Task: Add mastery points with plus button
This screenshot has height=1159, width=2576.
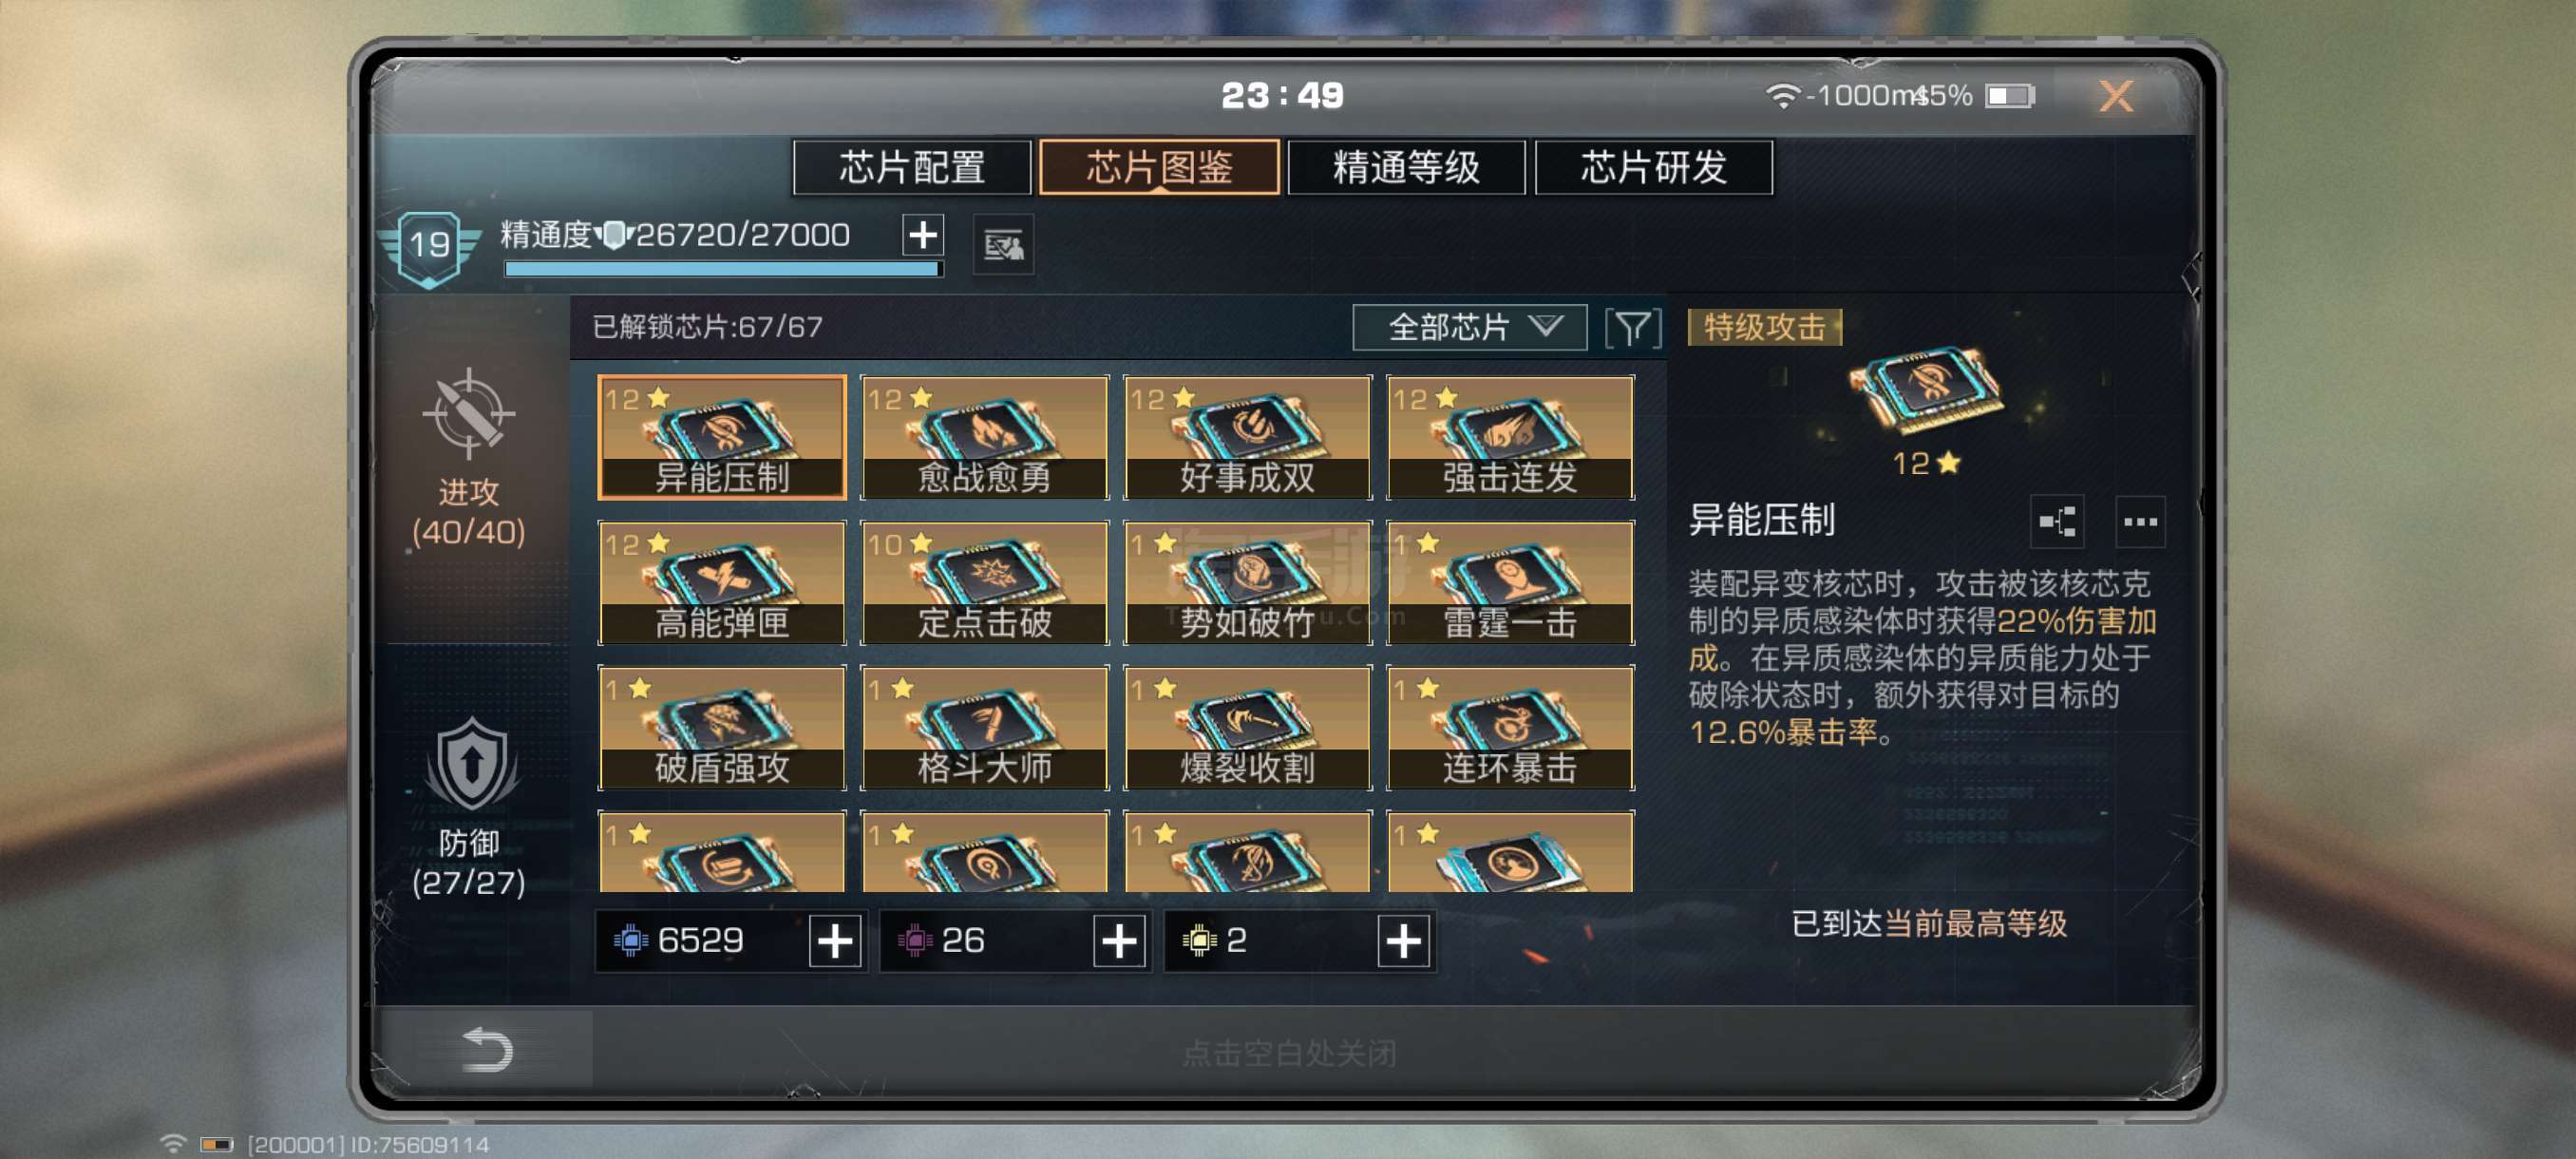Action: tap(922, 236)
